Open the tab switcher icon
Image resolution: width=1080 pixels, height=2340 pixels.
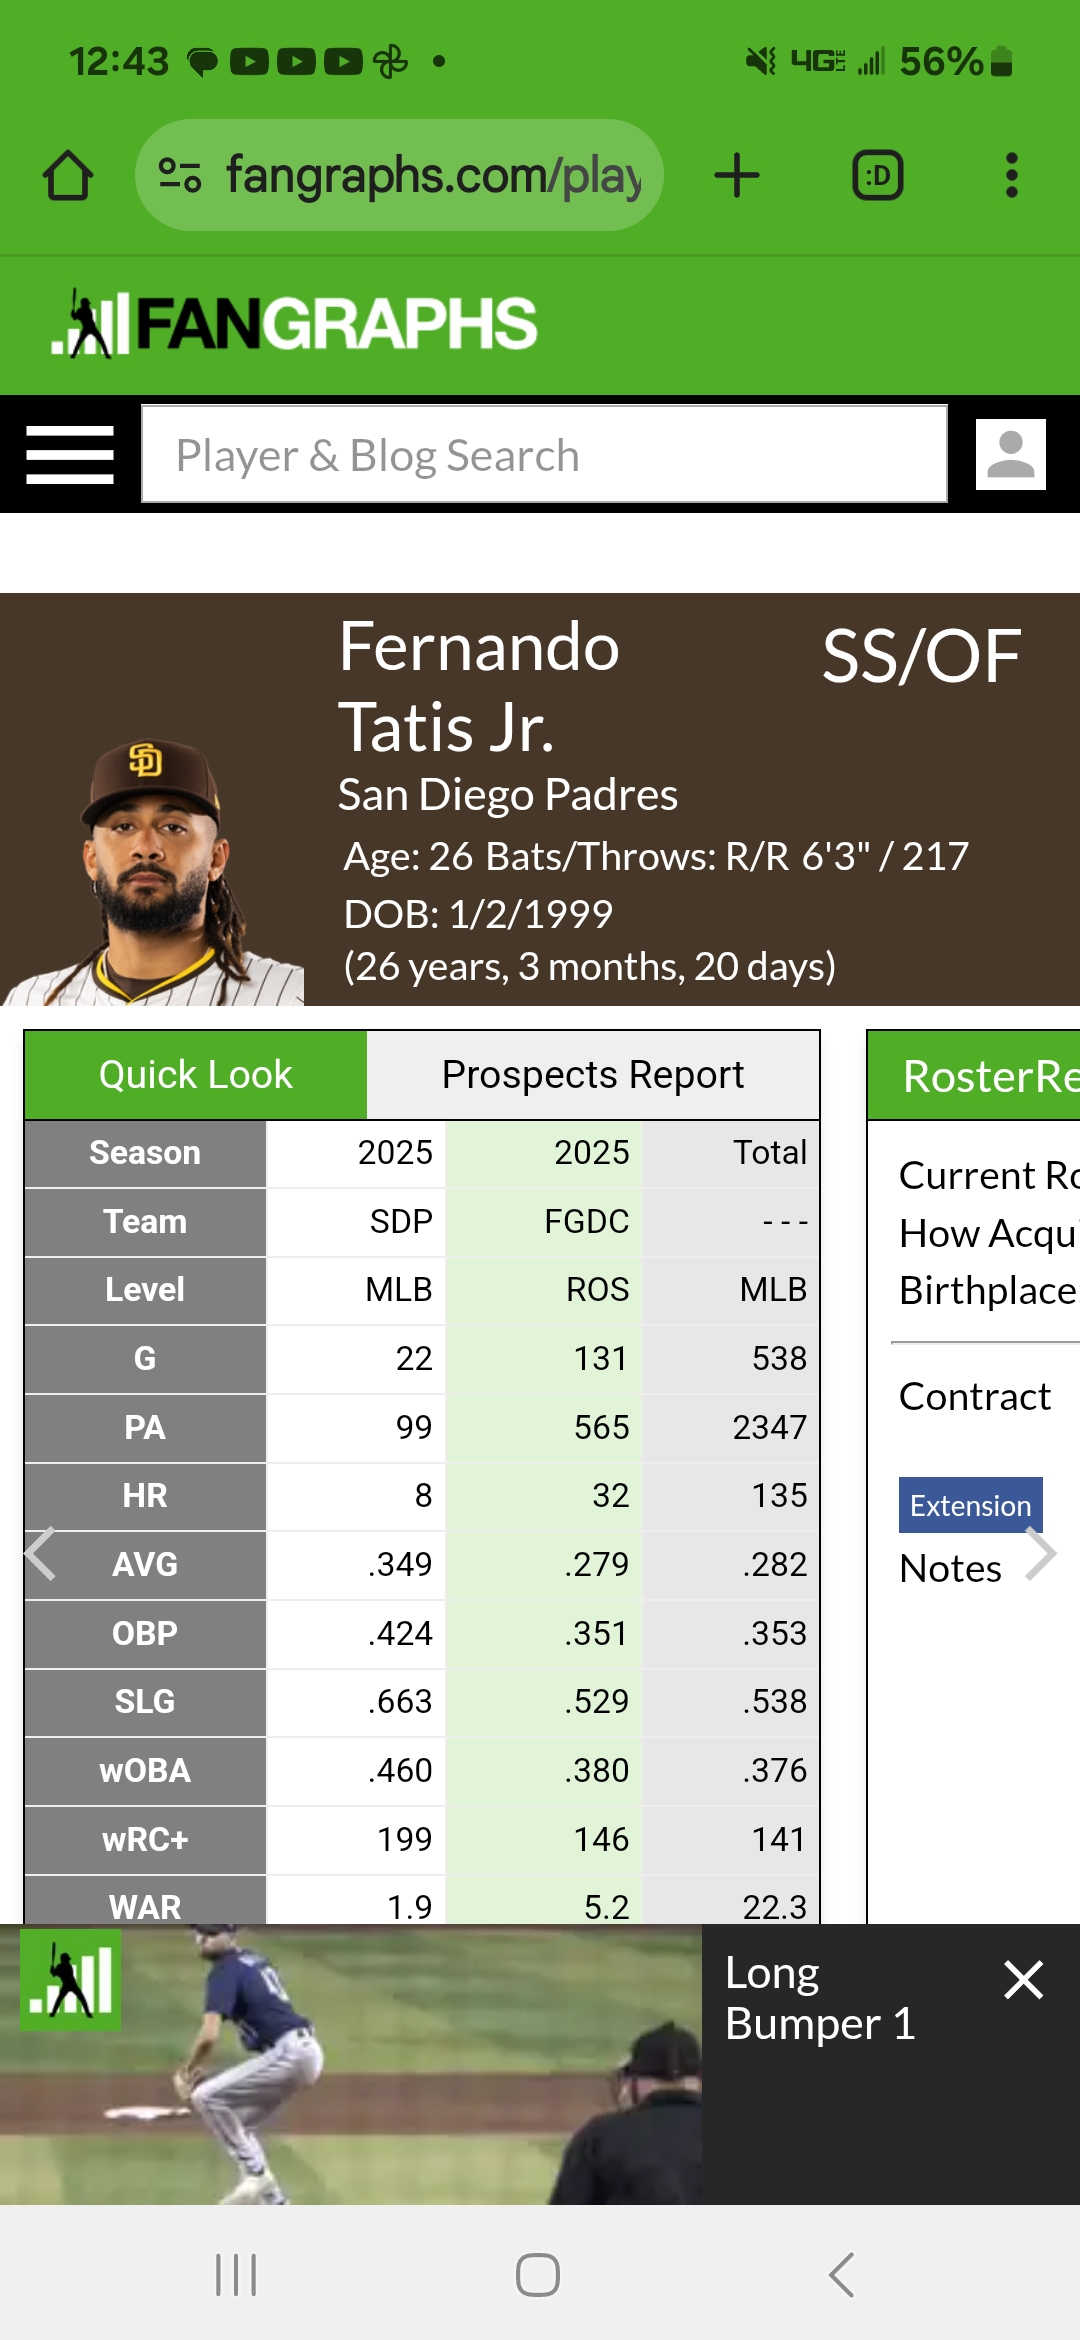[878, 176]
